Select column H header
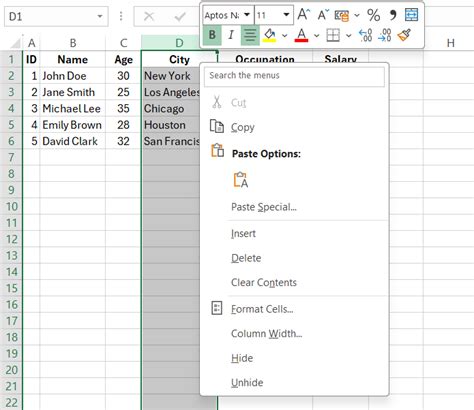Image resolution: width=474 pixels, height=410 pixels. (x=450, y=43)
